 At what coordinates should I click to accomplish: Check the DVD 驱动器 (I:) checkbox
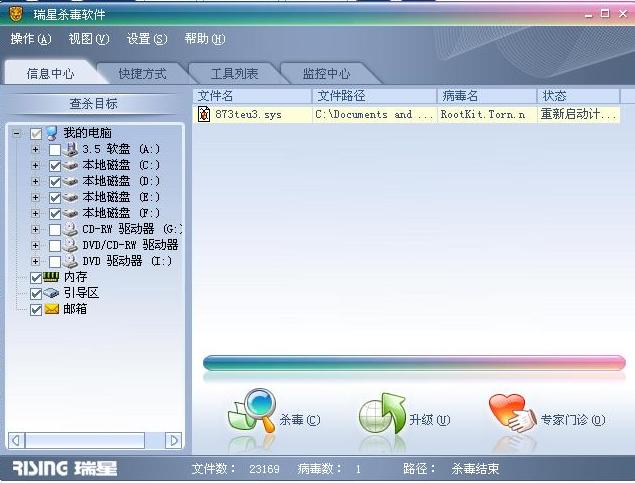(55, 262)
